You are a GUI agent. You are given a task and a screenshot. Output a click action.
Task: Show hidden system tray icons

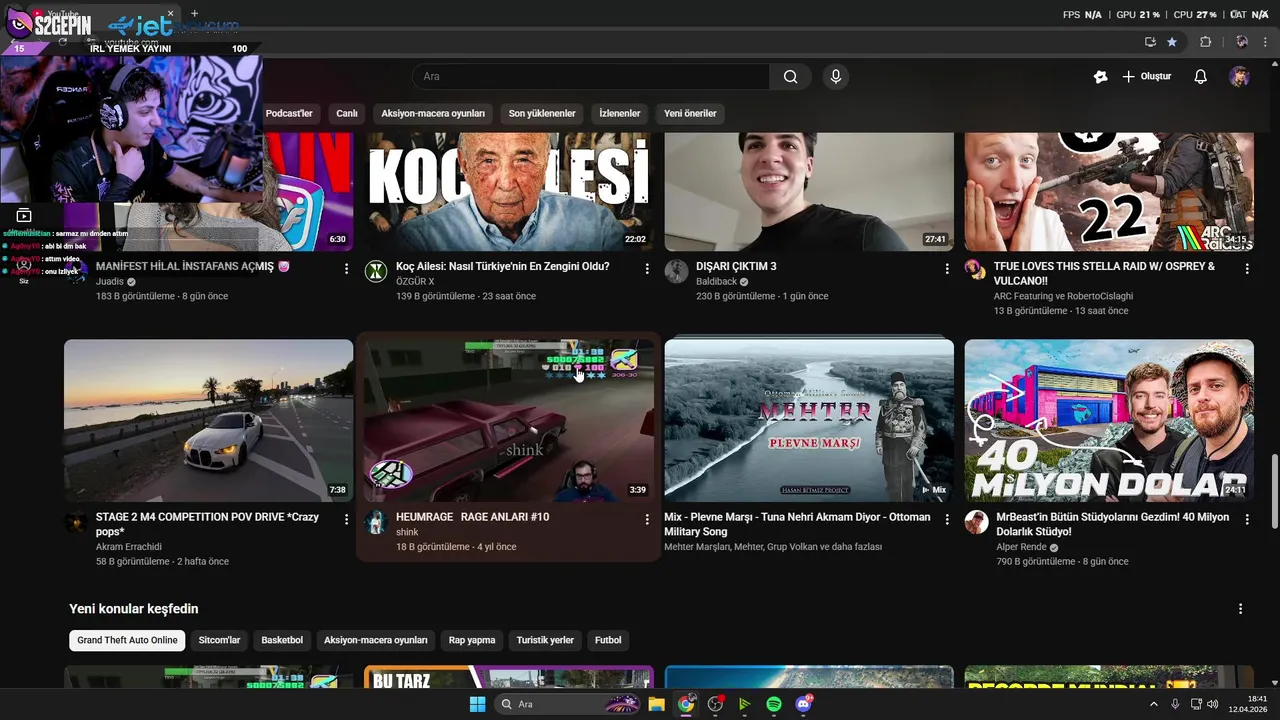point(1154,704)
